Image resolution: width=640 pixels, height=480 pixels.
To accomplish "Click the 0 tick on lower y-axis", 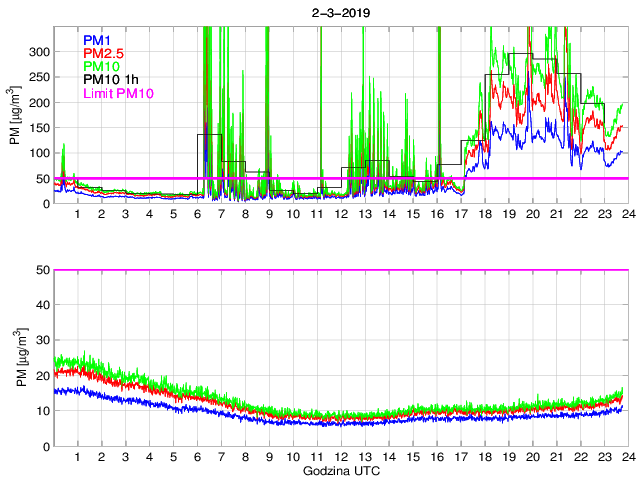I will pyautogui.click(x=45, y=445).
